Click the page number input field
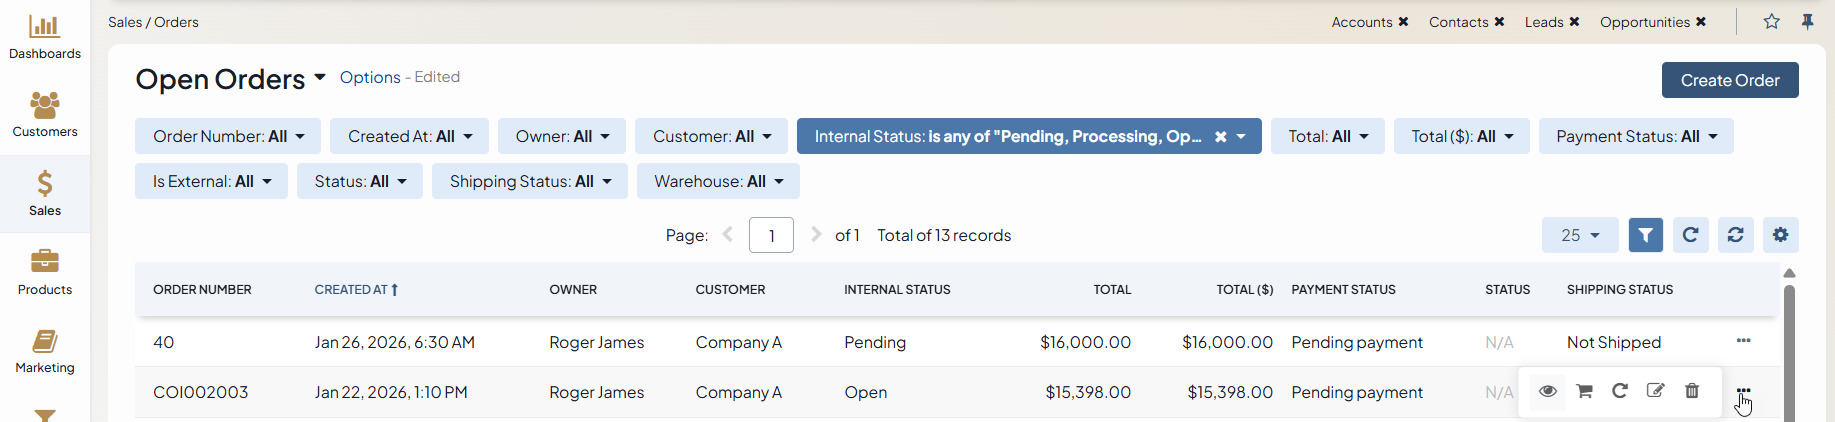 pyautogui.click(x=771, y=235)
